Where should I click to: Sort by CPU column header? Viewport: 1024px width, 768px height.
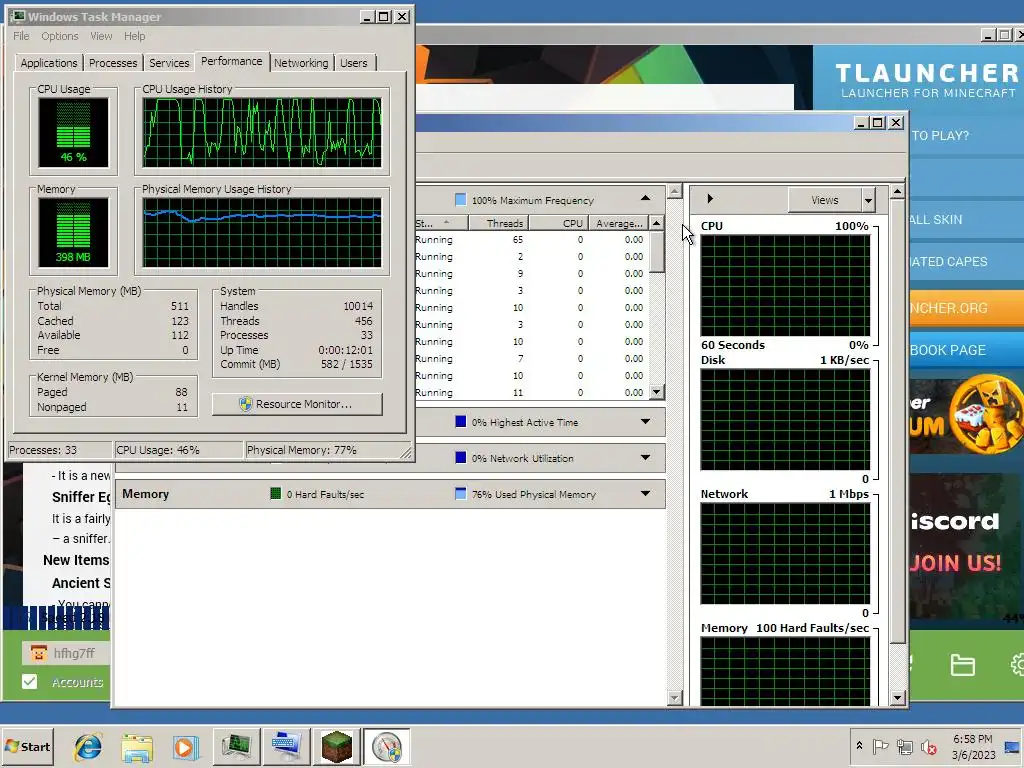coord(558,223)
